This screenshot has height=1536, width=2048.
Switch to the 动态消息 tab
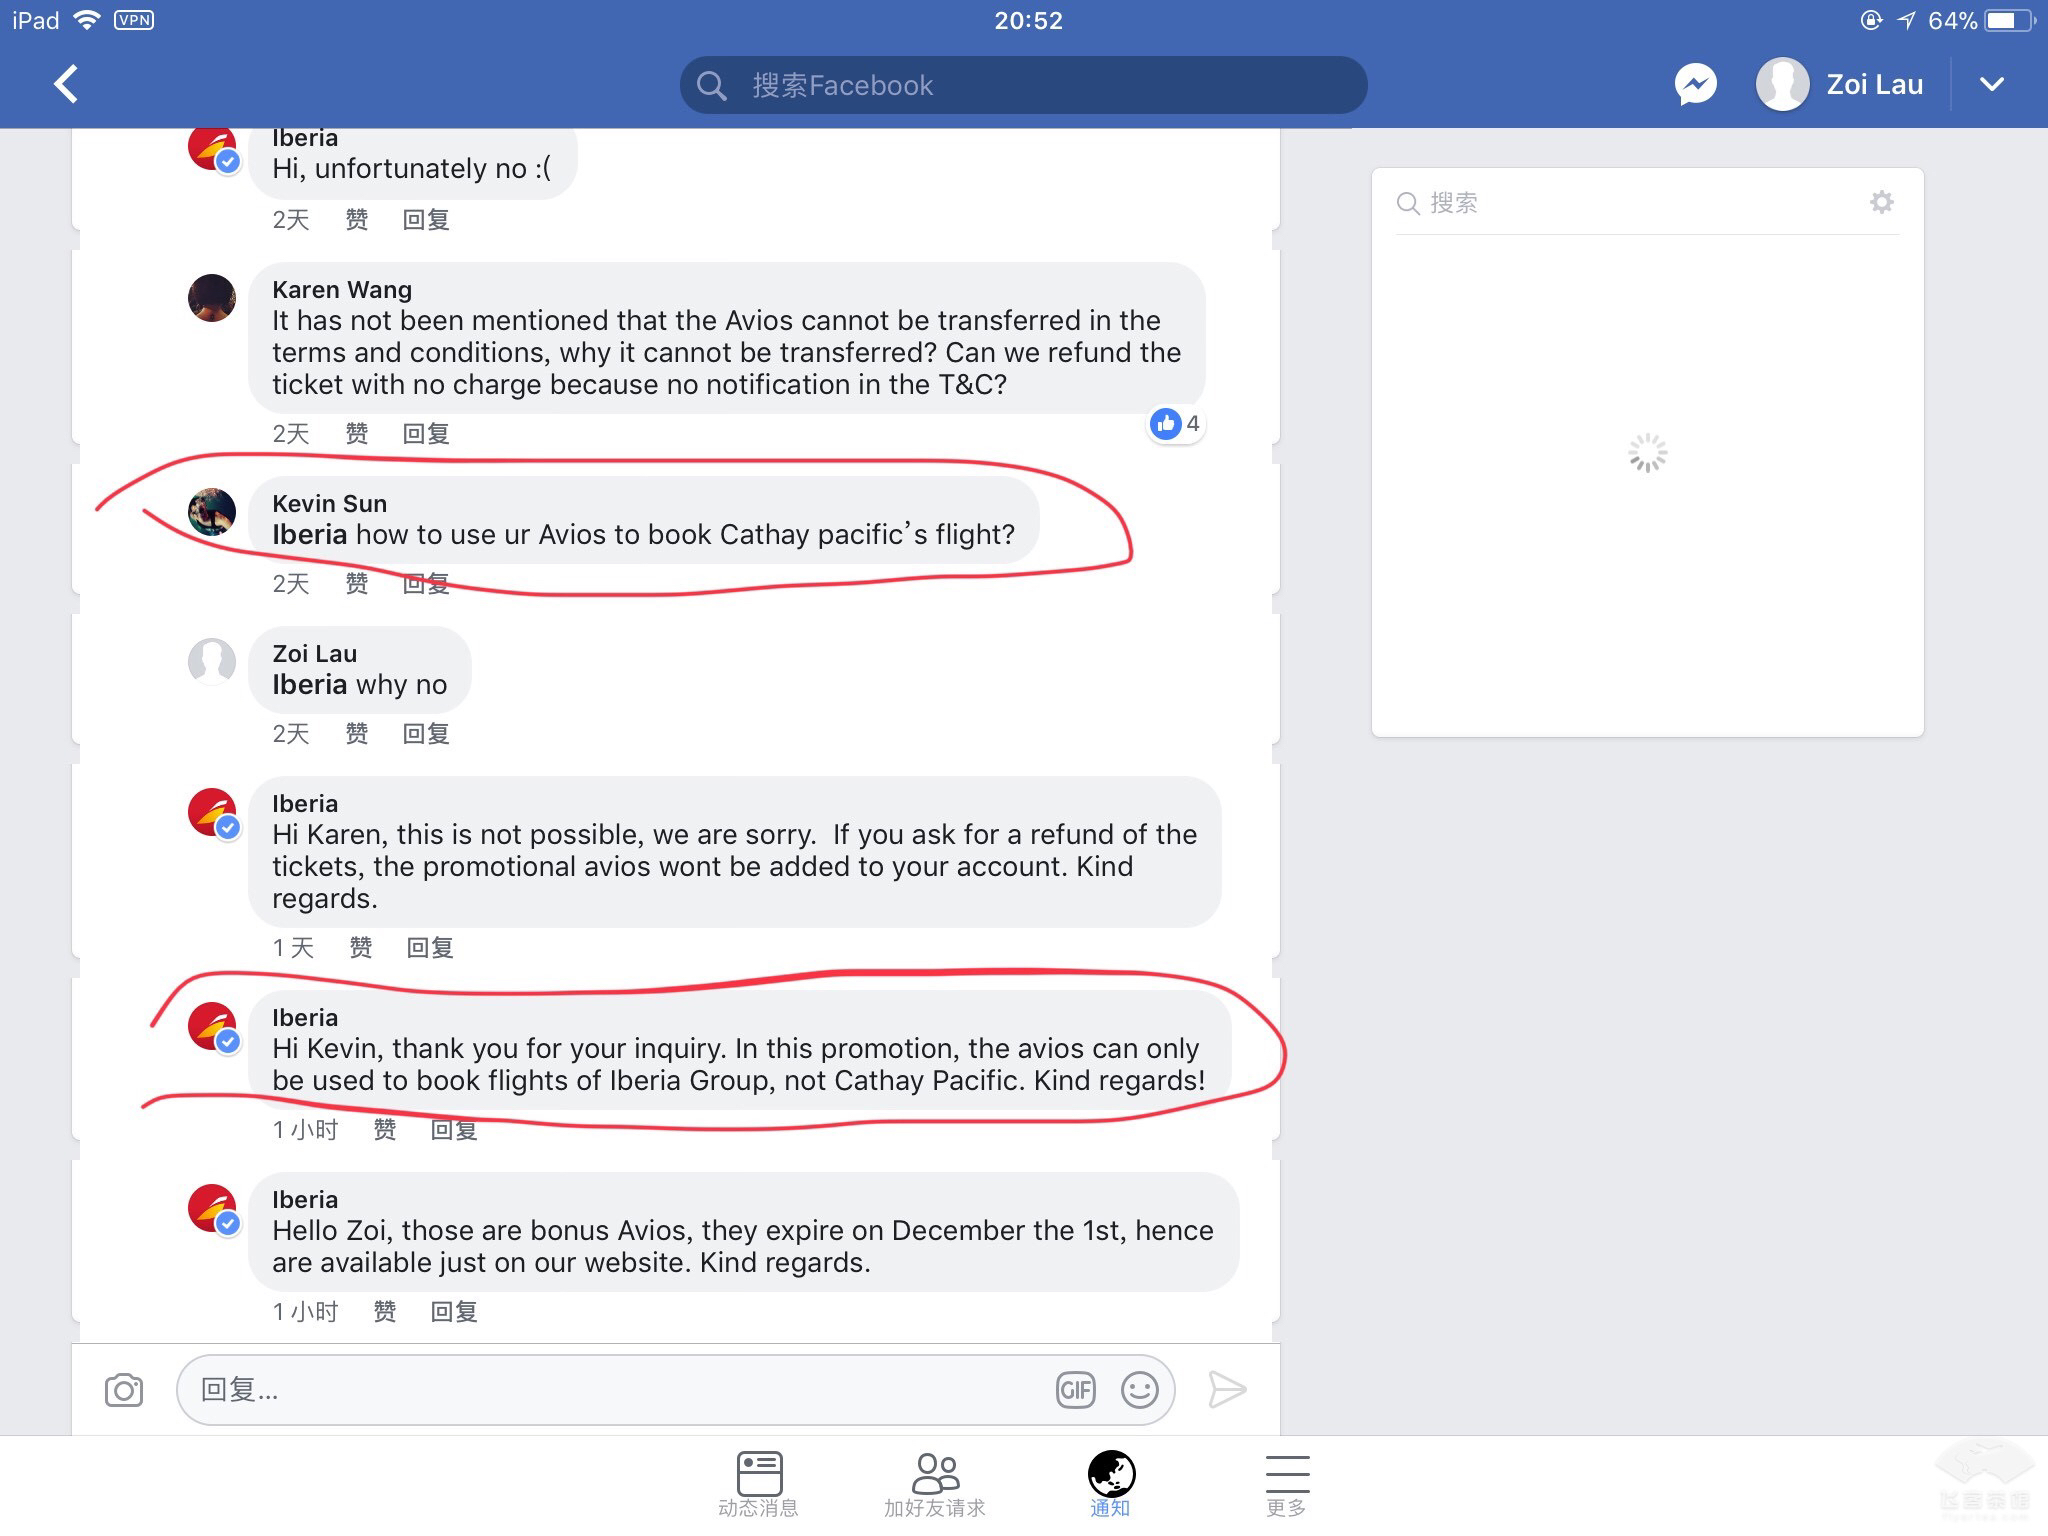[759, 1484]
